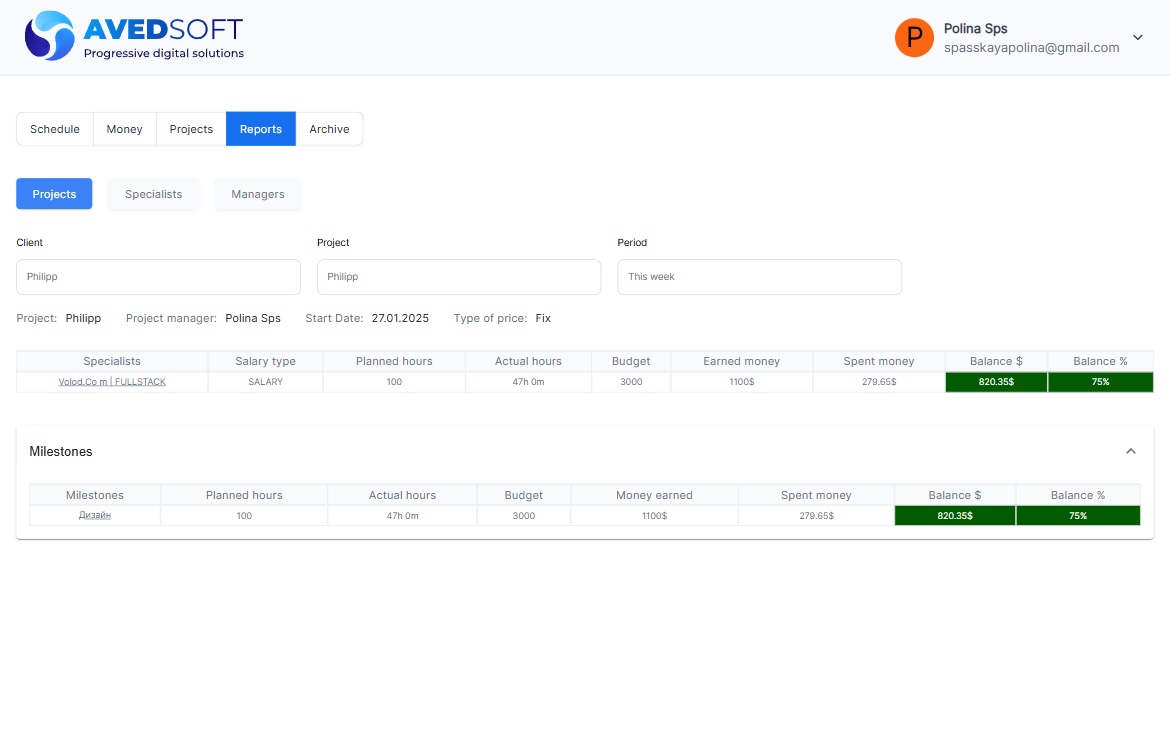Open the Money tab
1170x729 pixels.
coord(125,129)
